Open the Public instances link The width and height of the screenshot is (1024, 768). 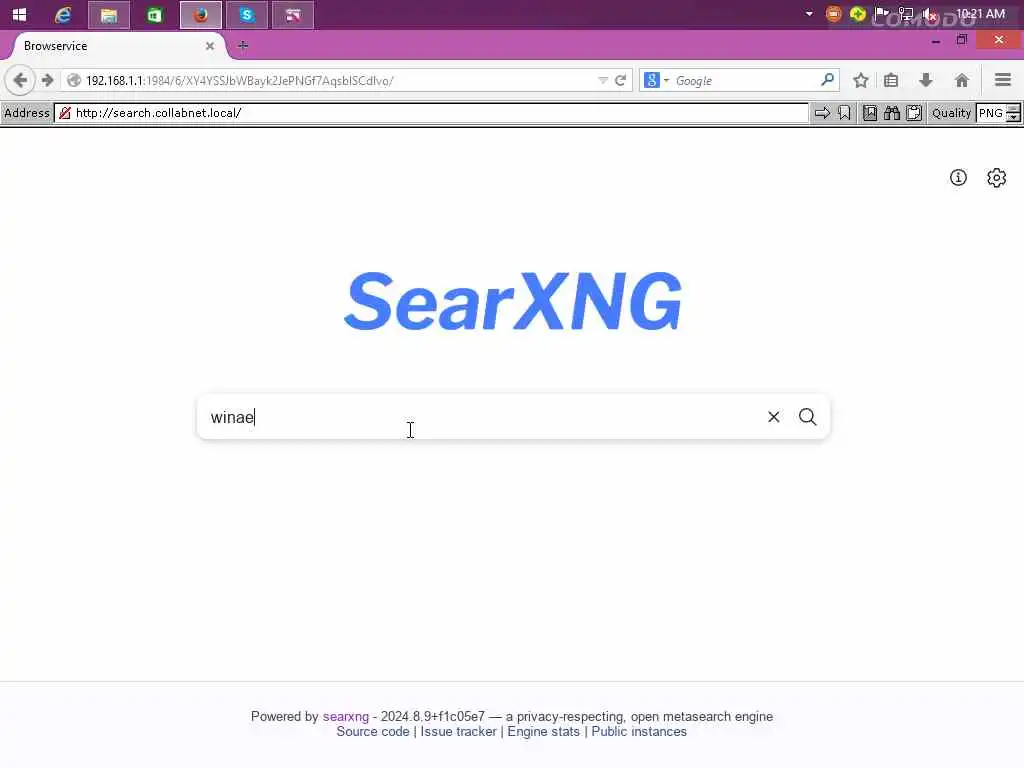coord(639,732)
